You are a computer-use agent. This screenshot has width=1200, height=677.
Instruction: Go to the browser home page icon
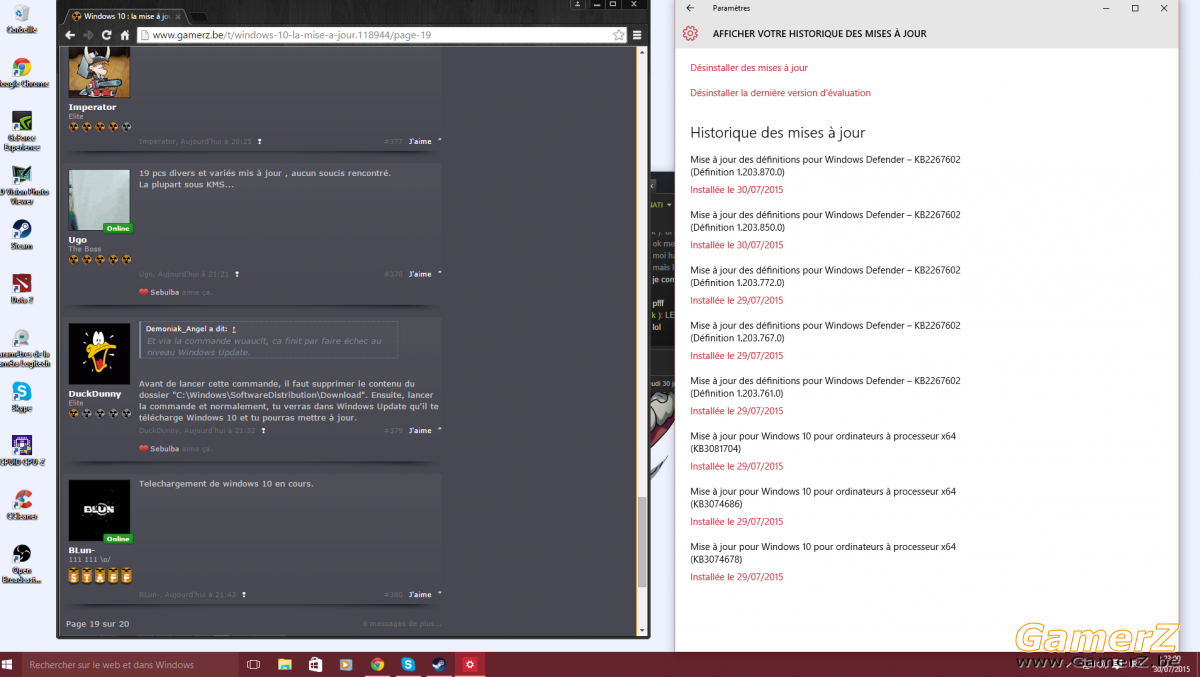coord(125,35)
